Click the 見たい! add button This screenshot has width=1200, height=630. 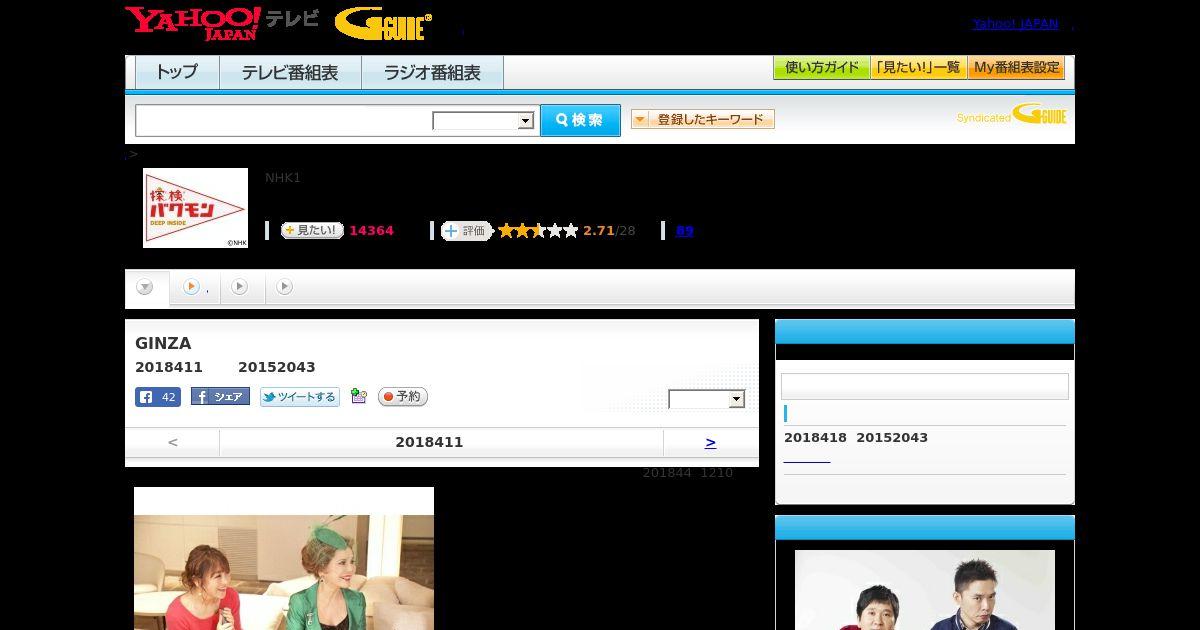(312, 231)
